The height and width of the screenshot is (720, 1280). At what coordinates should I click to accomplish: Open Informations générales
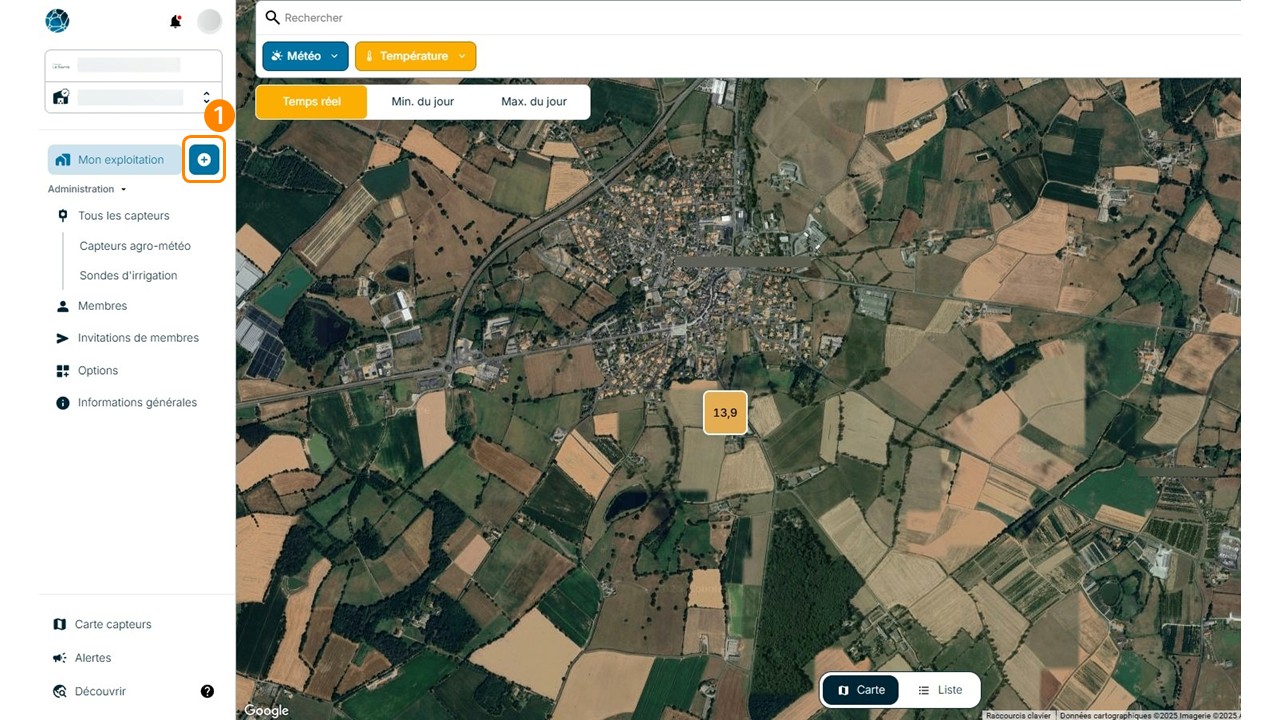click(137, 403)
